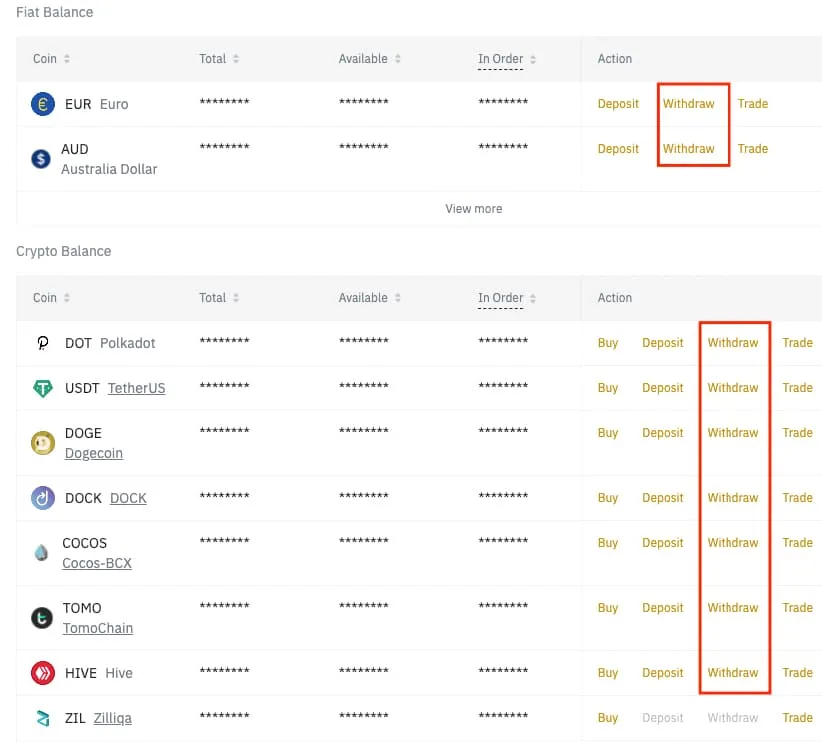Deposit DOGE Dogecoin

coord(663,433)
